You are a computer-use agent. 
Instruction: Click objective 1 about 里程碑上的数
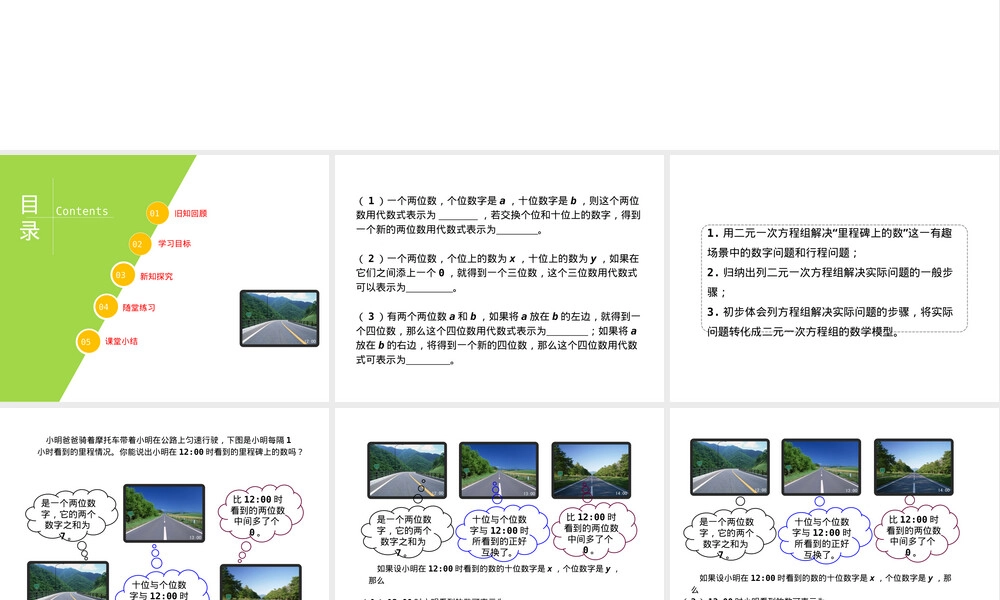click(x=829, y=243)
